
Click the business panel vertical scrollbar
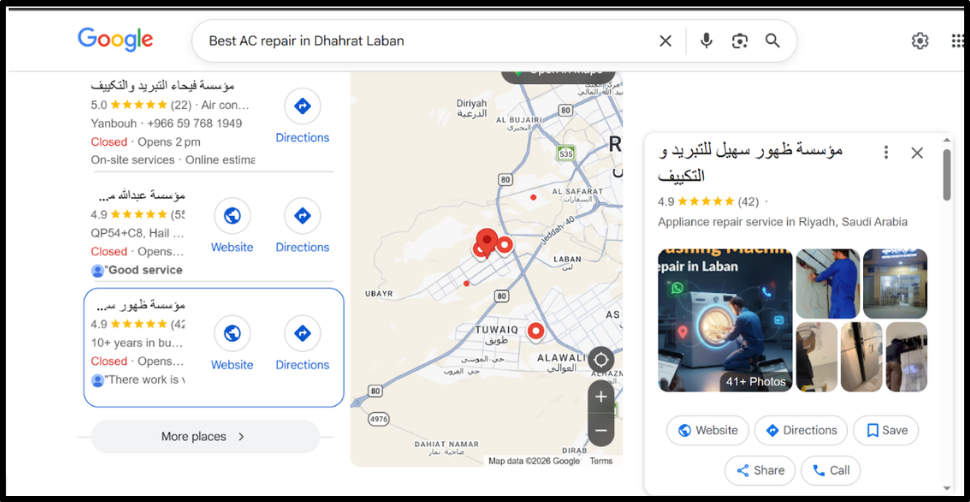point(947,175)
